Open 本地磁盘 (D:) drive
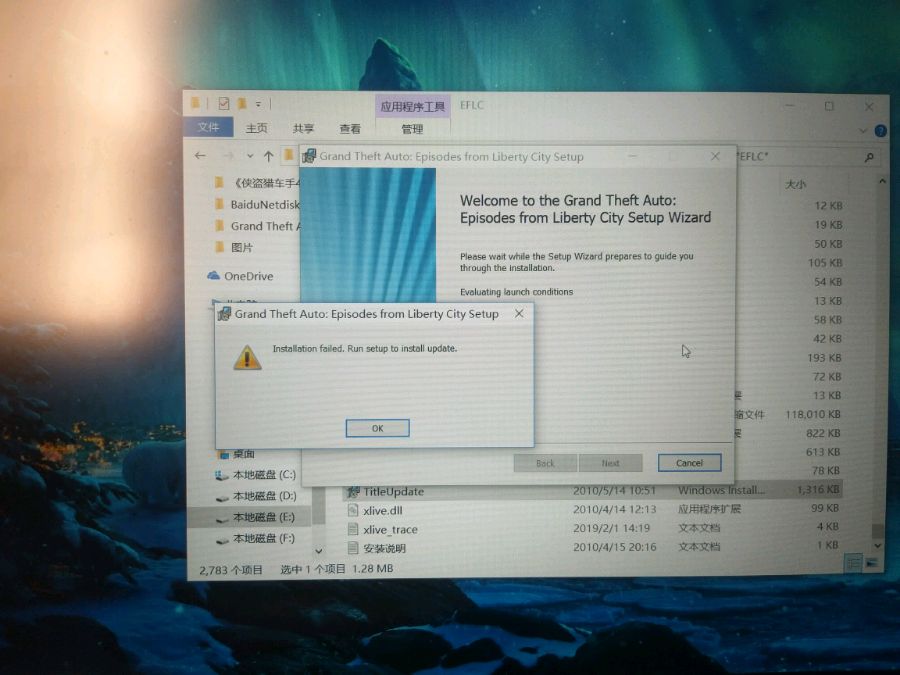 (264, 495)
